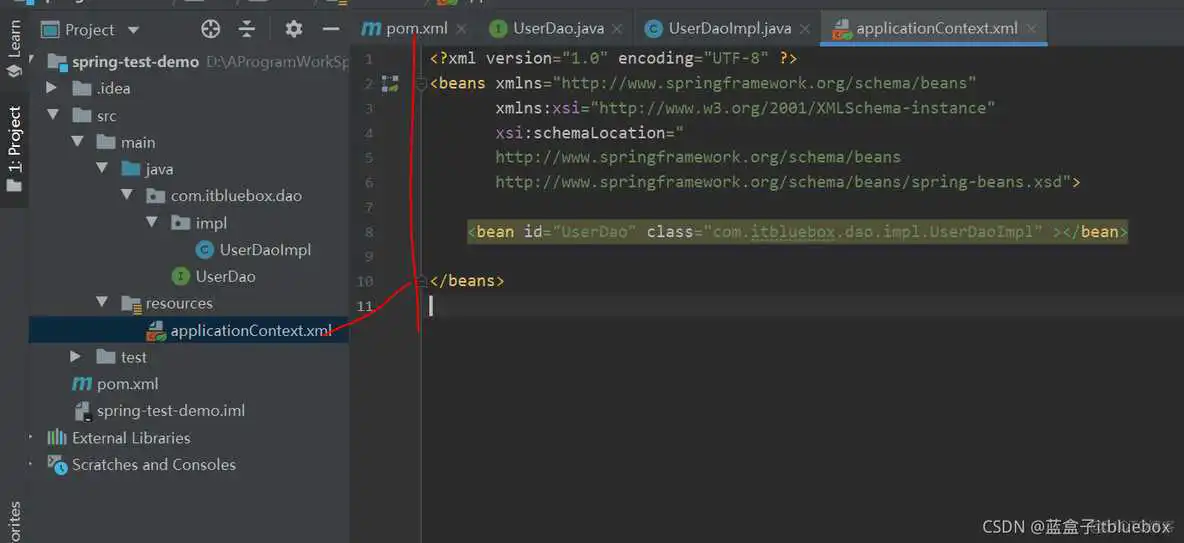The height and width of the screenshot is (543, 1184).
Task: Expand External Libraries node
Action: 31,437
